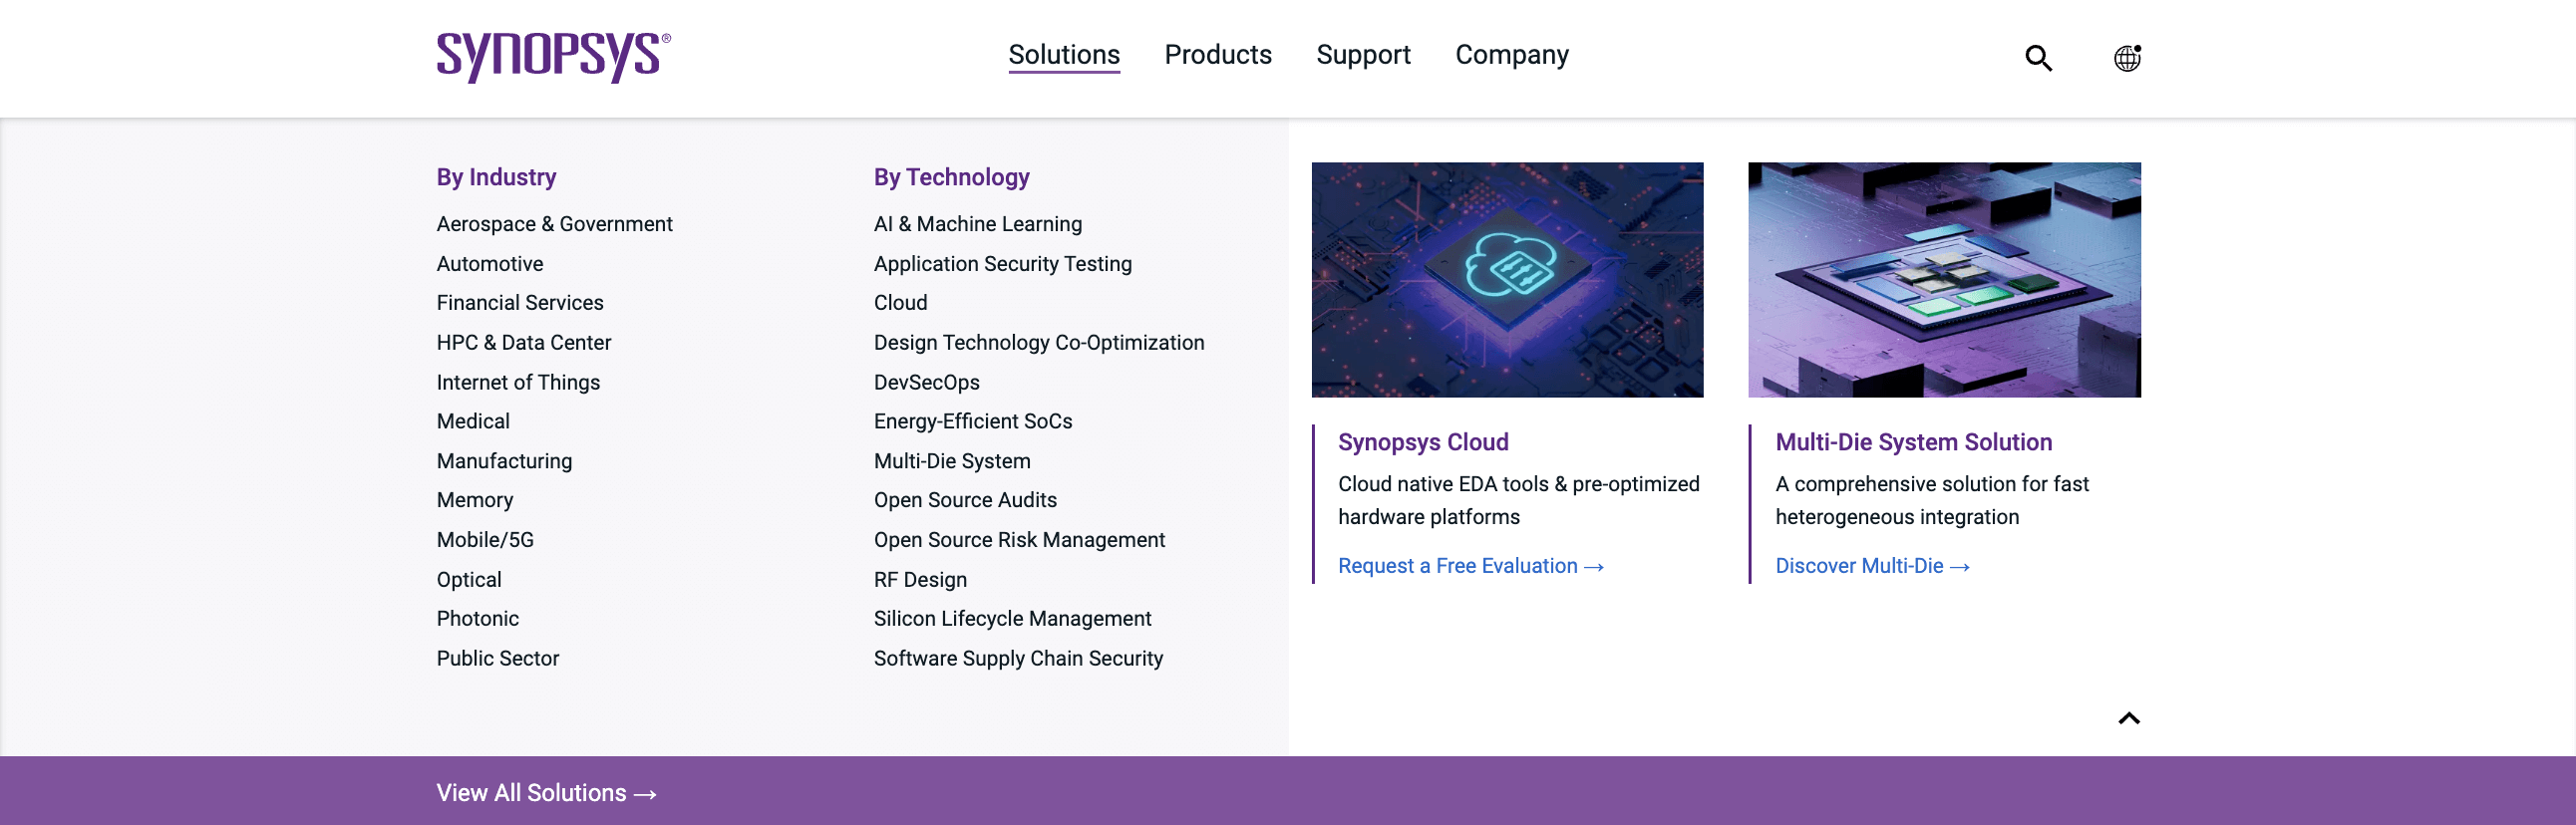Image resolution: width=2576 pixels, height=825 pixels.
Task: Open the Solutions menu
Action: coord(1064,54)
